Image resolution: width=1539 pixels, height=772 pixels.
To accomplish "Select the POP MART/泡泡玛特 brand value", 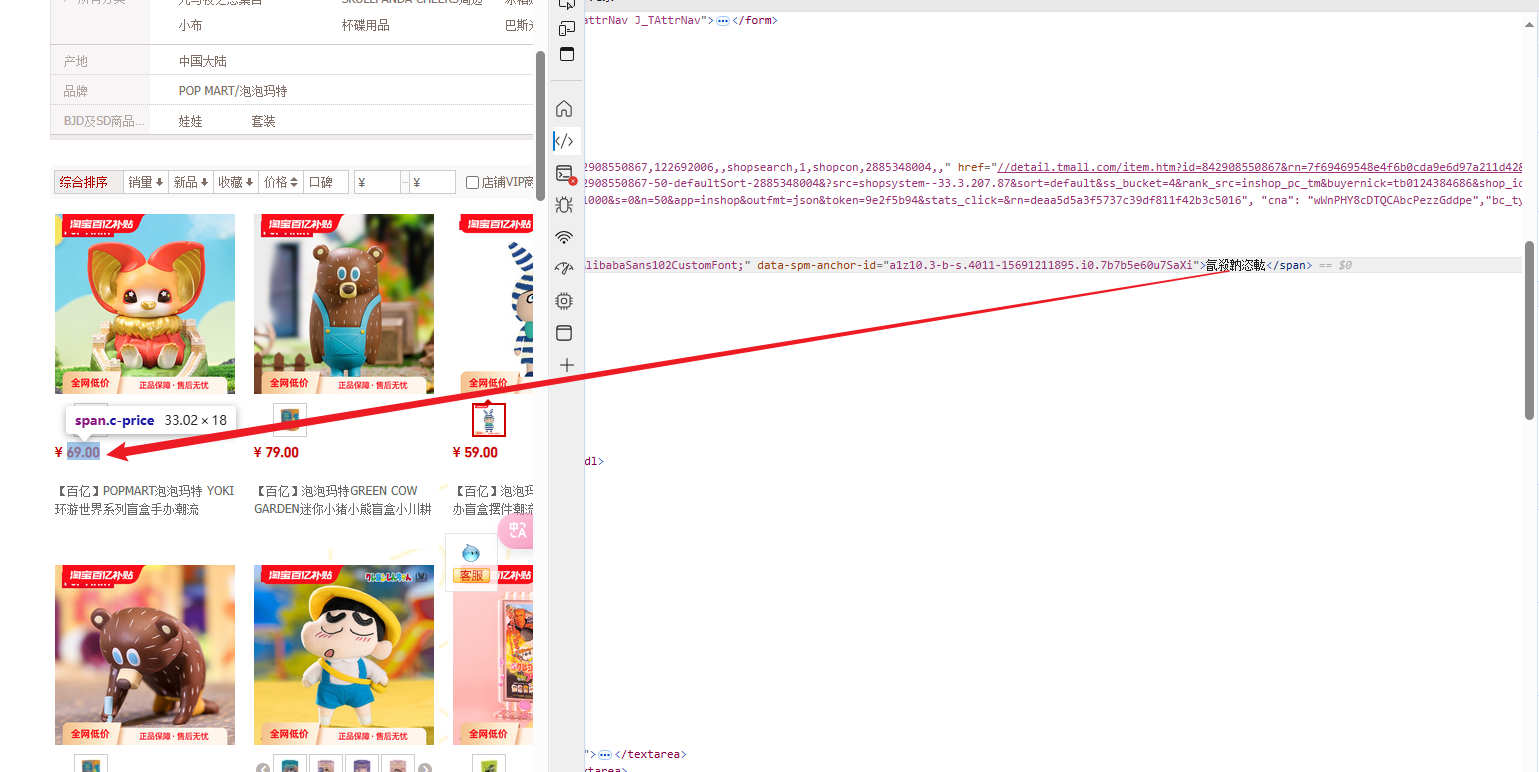I will tap(233, 91).
